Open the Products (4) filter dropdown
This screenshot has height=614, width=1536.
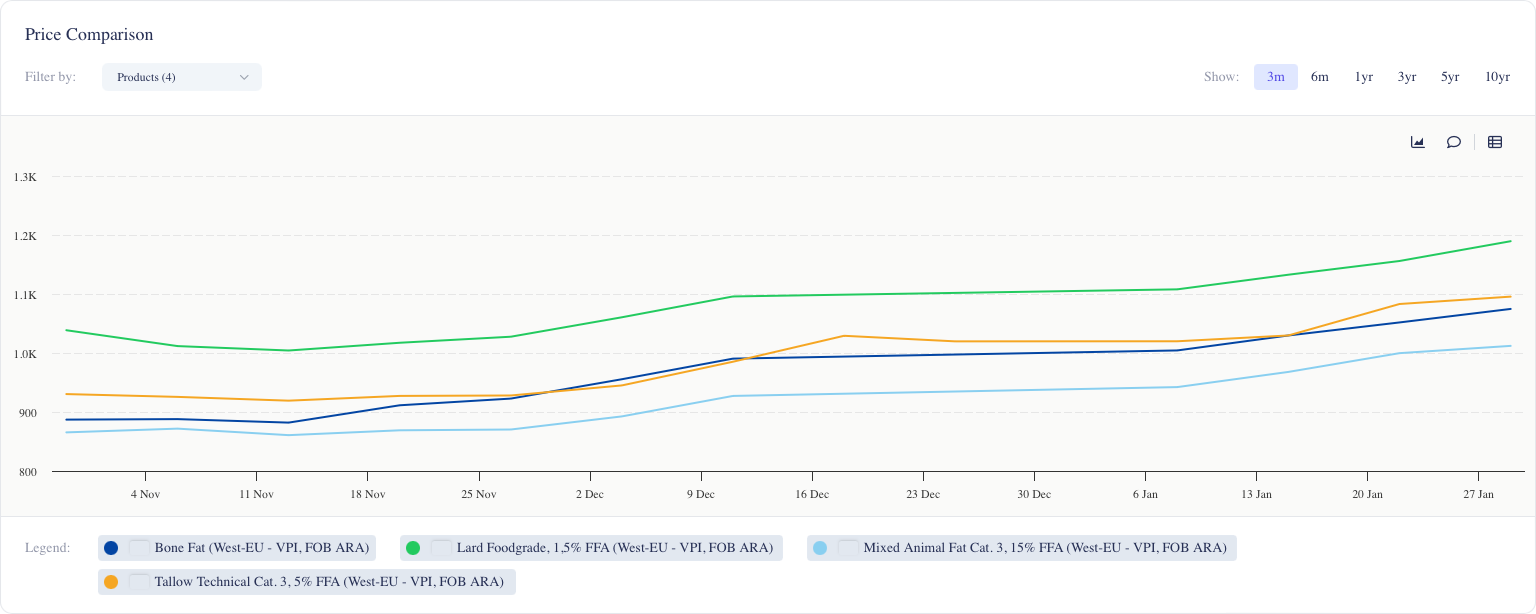click(x=182, y=77)
